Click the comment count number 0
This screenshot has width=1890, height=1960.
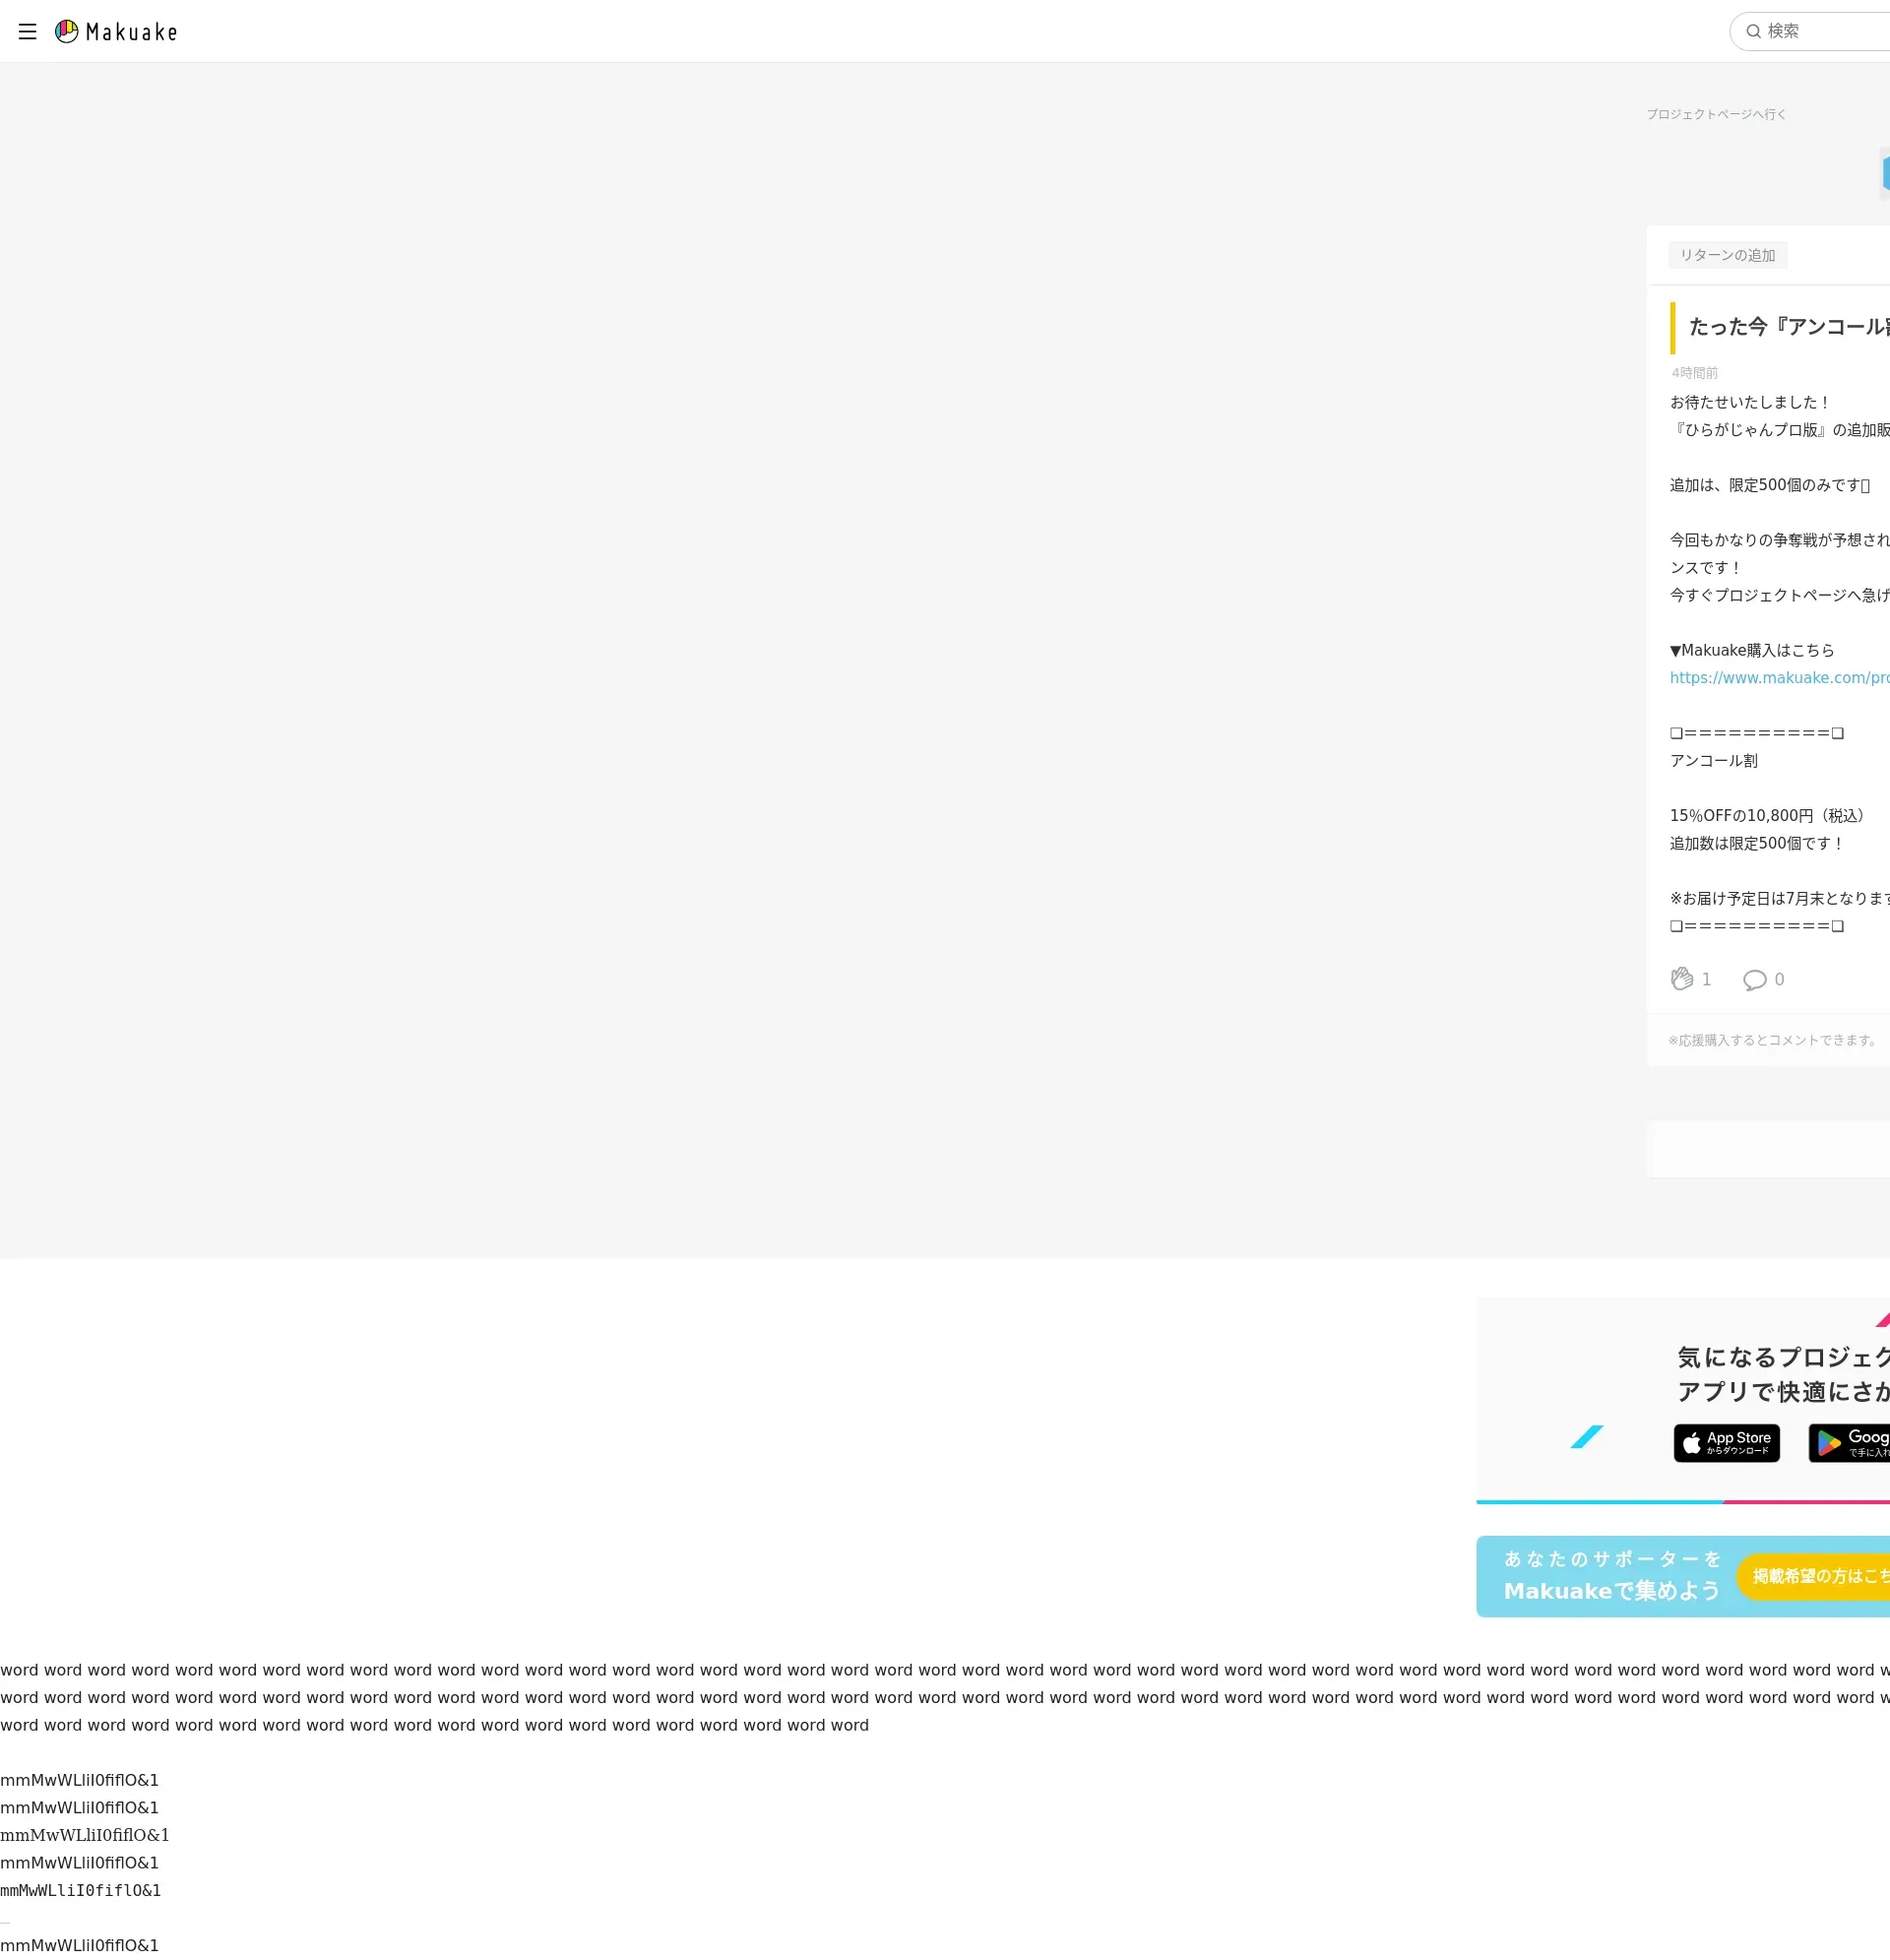pyautogui.click(x=1779, y=980)
